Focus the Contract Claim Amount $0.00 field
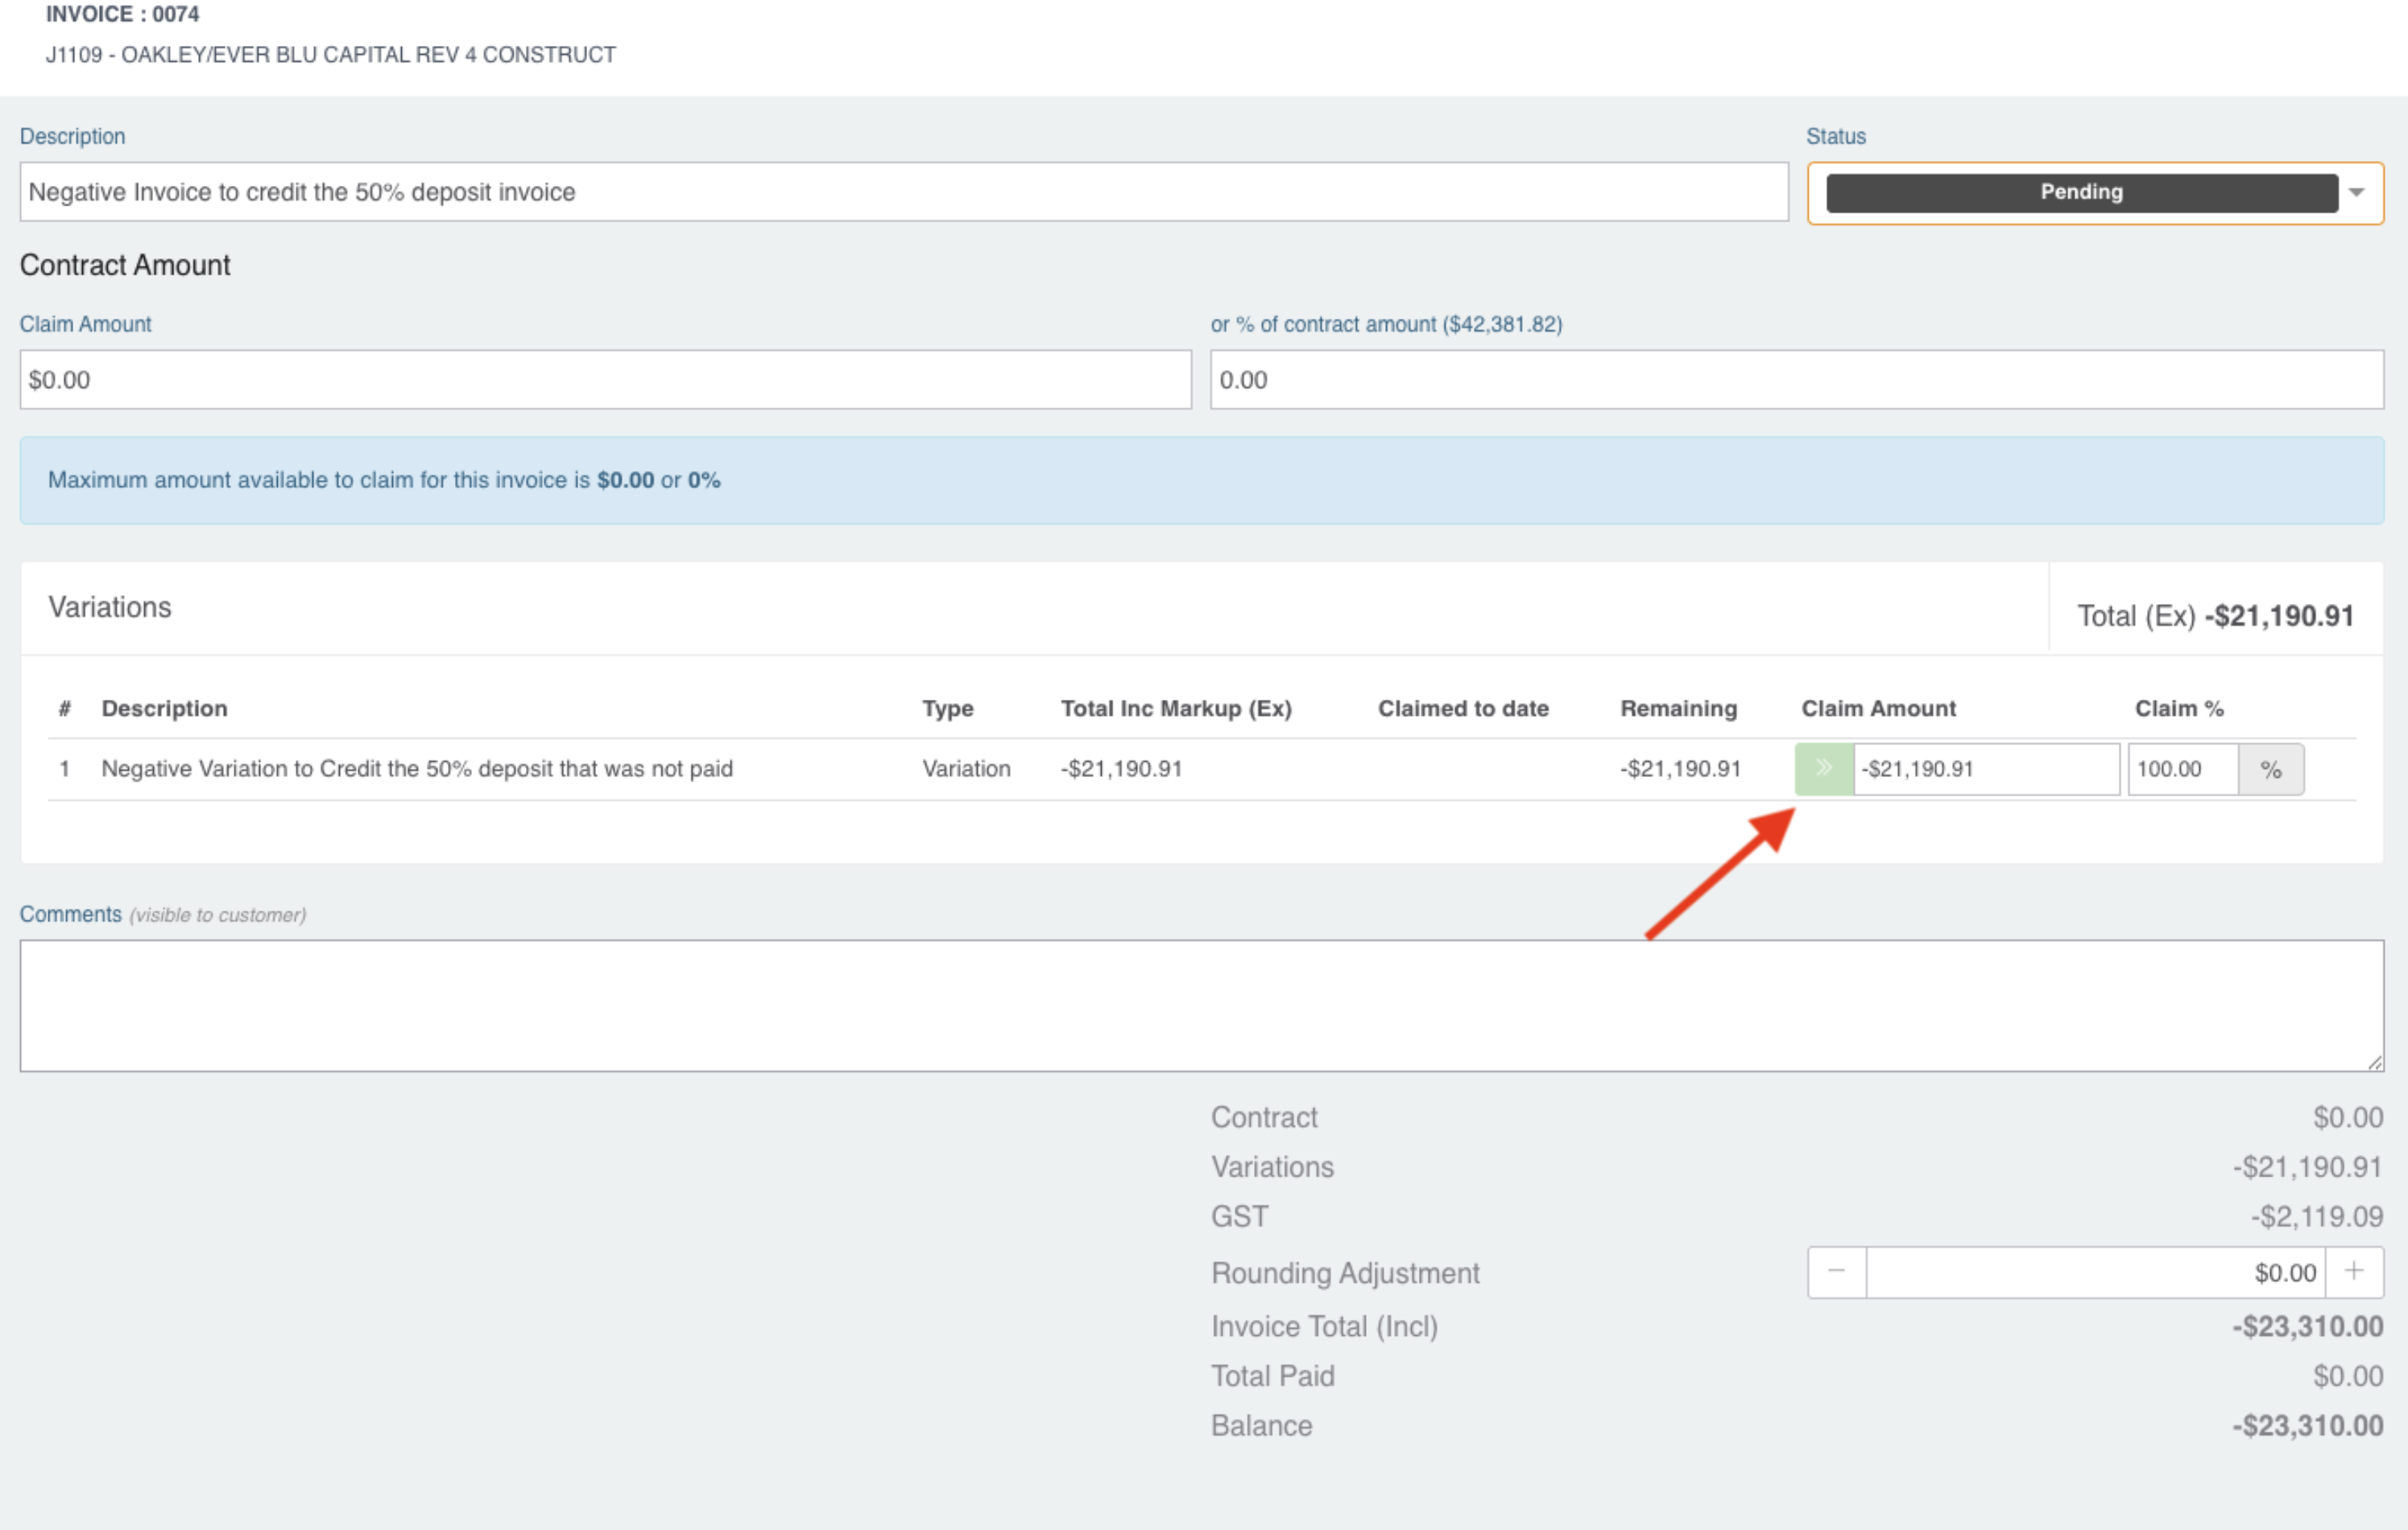2408x1530 pixels. [605, 380]
